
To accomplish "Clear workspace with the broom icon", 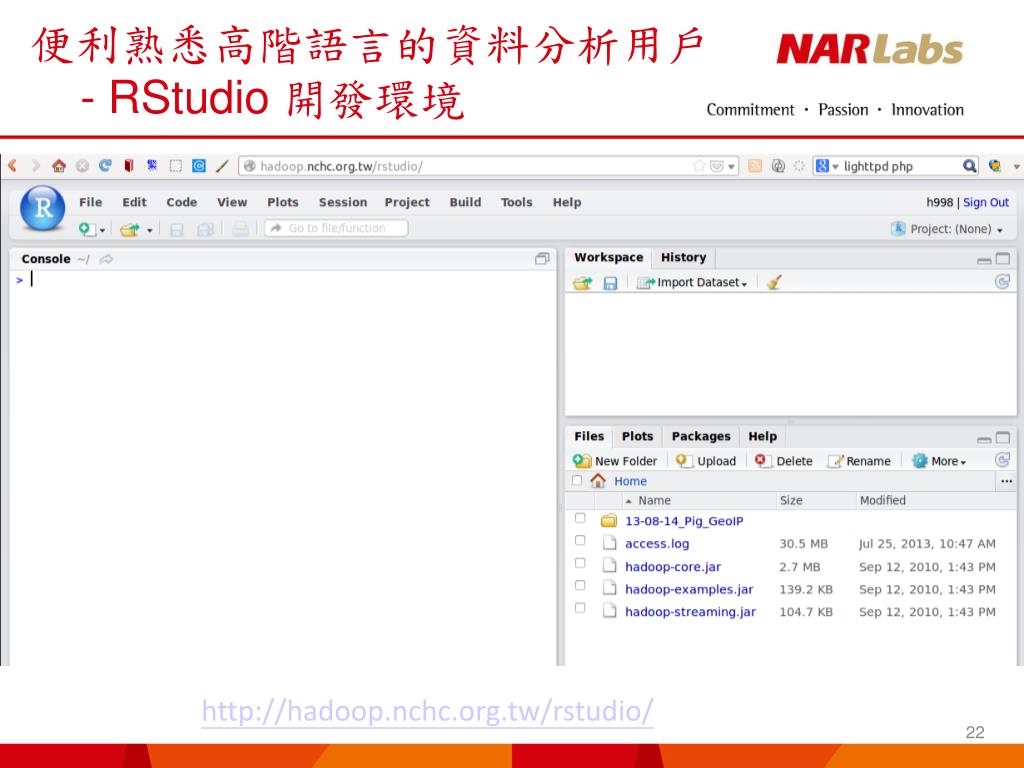I will [x=775, y=282].
